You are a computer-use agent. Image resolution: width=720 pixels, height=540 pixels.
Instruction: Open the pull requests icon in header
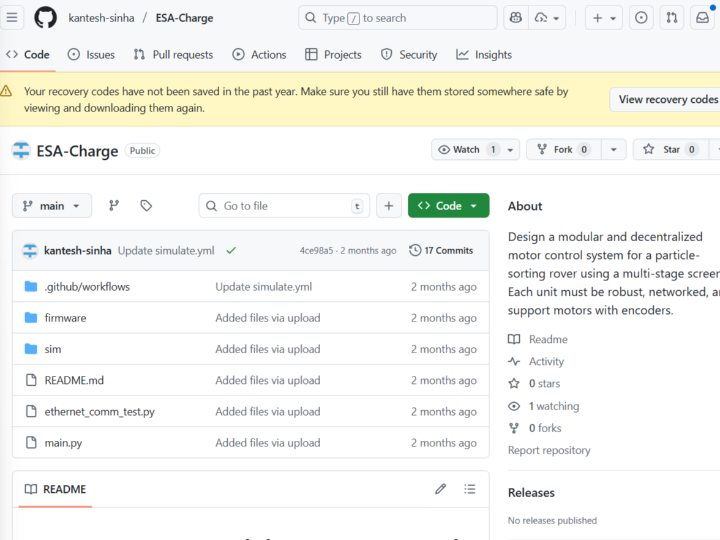pyautogui.click(x=672, y=18)
